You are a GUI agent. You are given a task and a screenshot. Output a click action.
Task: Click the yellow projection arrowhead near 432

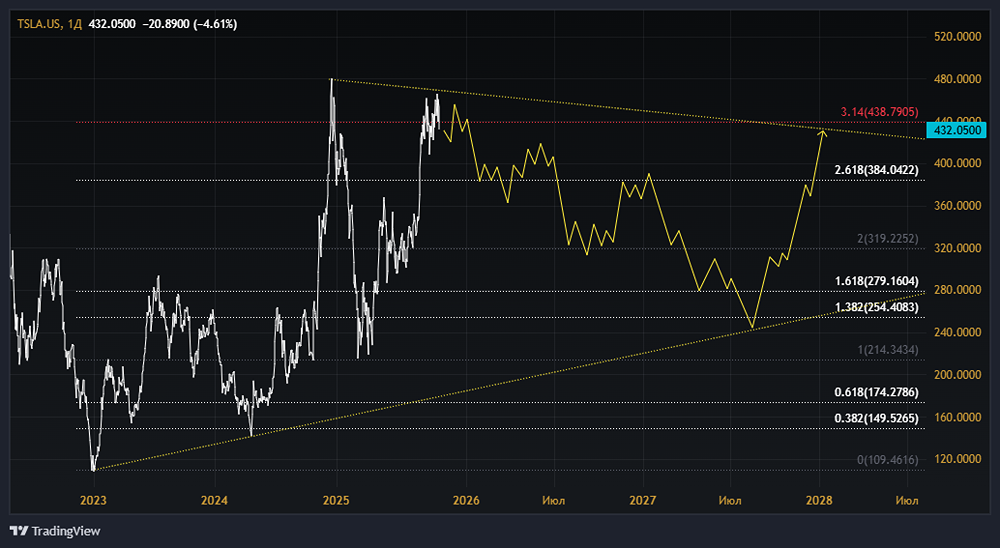(823, 133)
